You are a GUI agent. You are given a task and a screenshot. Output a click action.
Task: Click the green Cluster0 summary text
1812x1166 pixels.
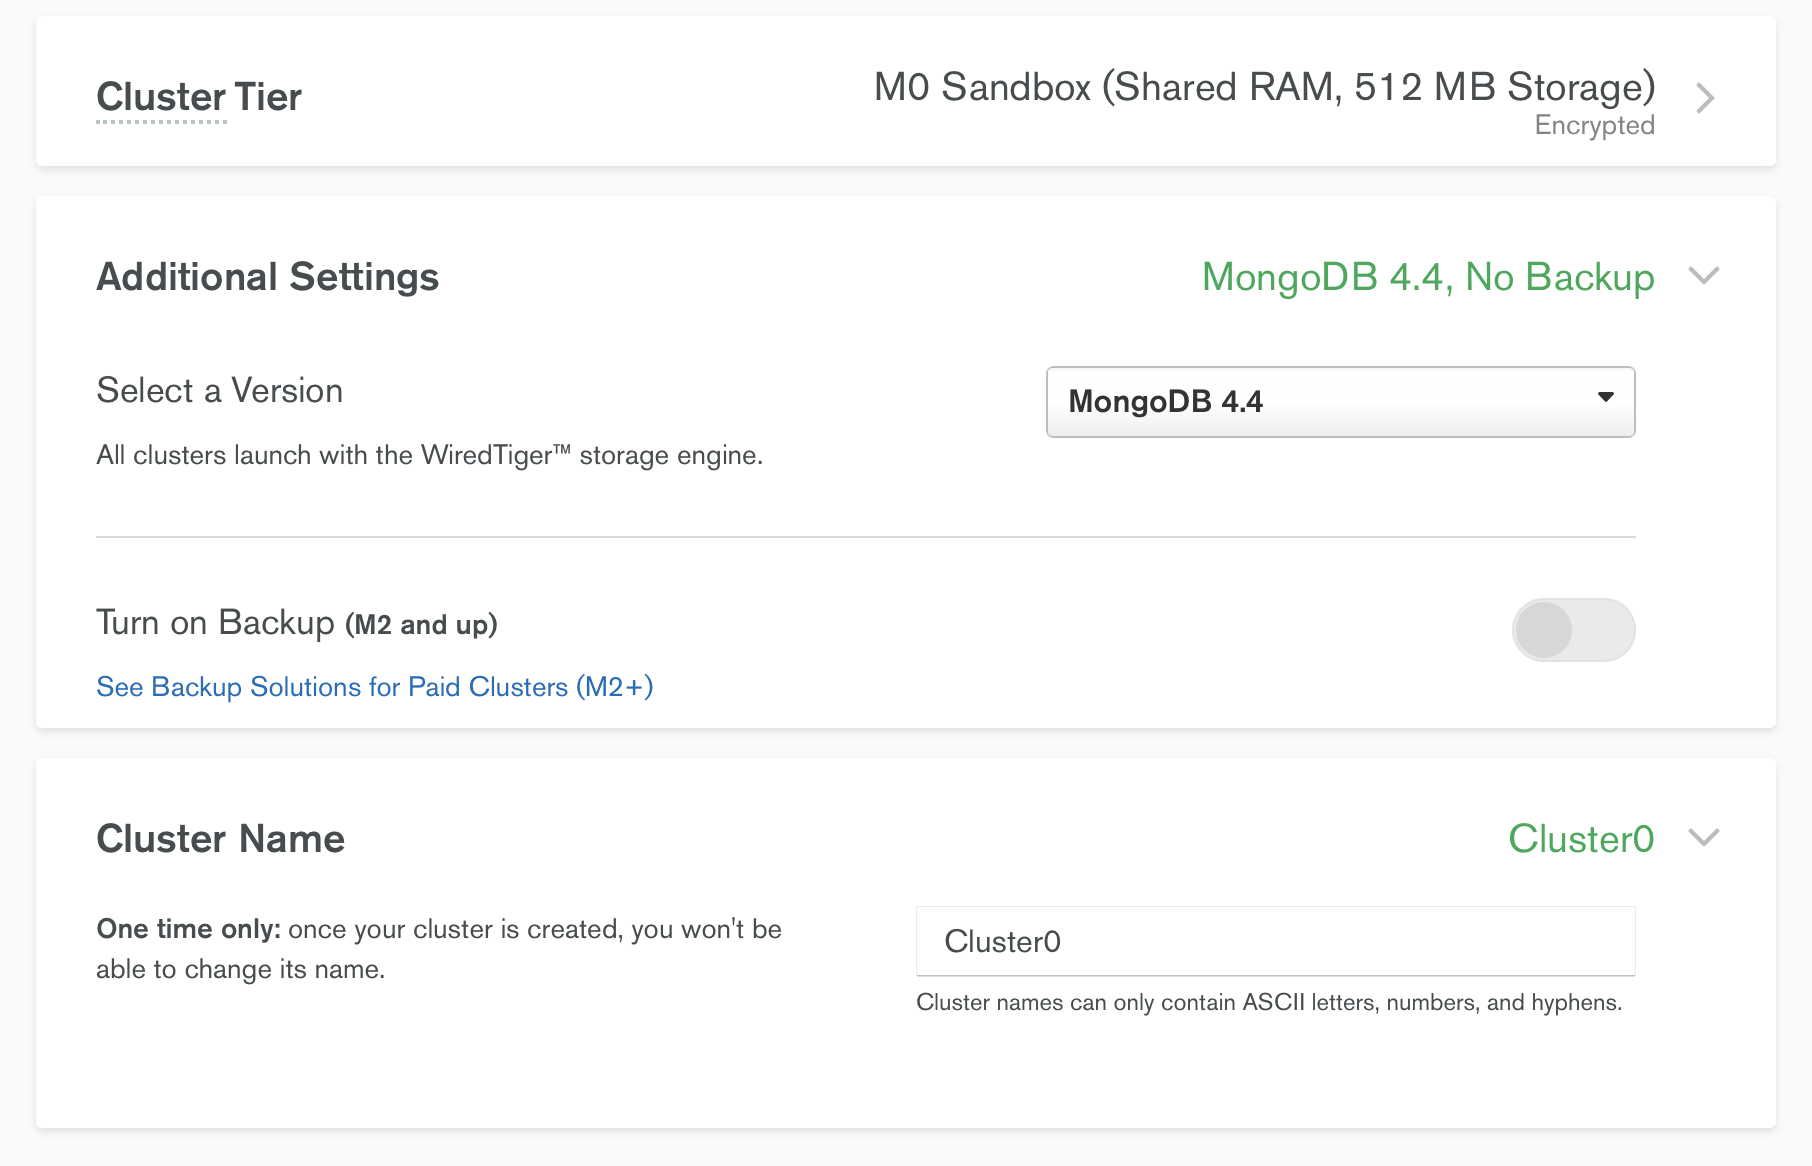coord(1581,838)
